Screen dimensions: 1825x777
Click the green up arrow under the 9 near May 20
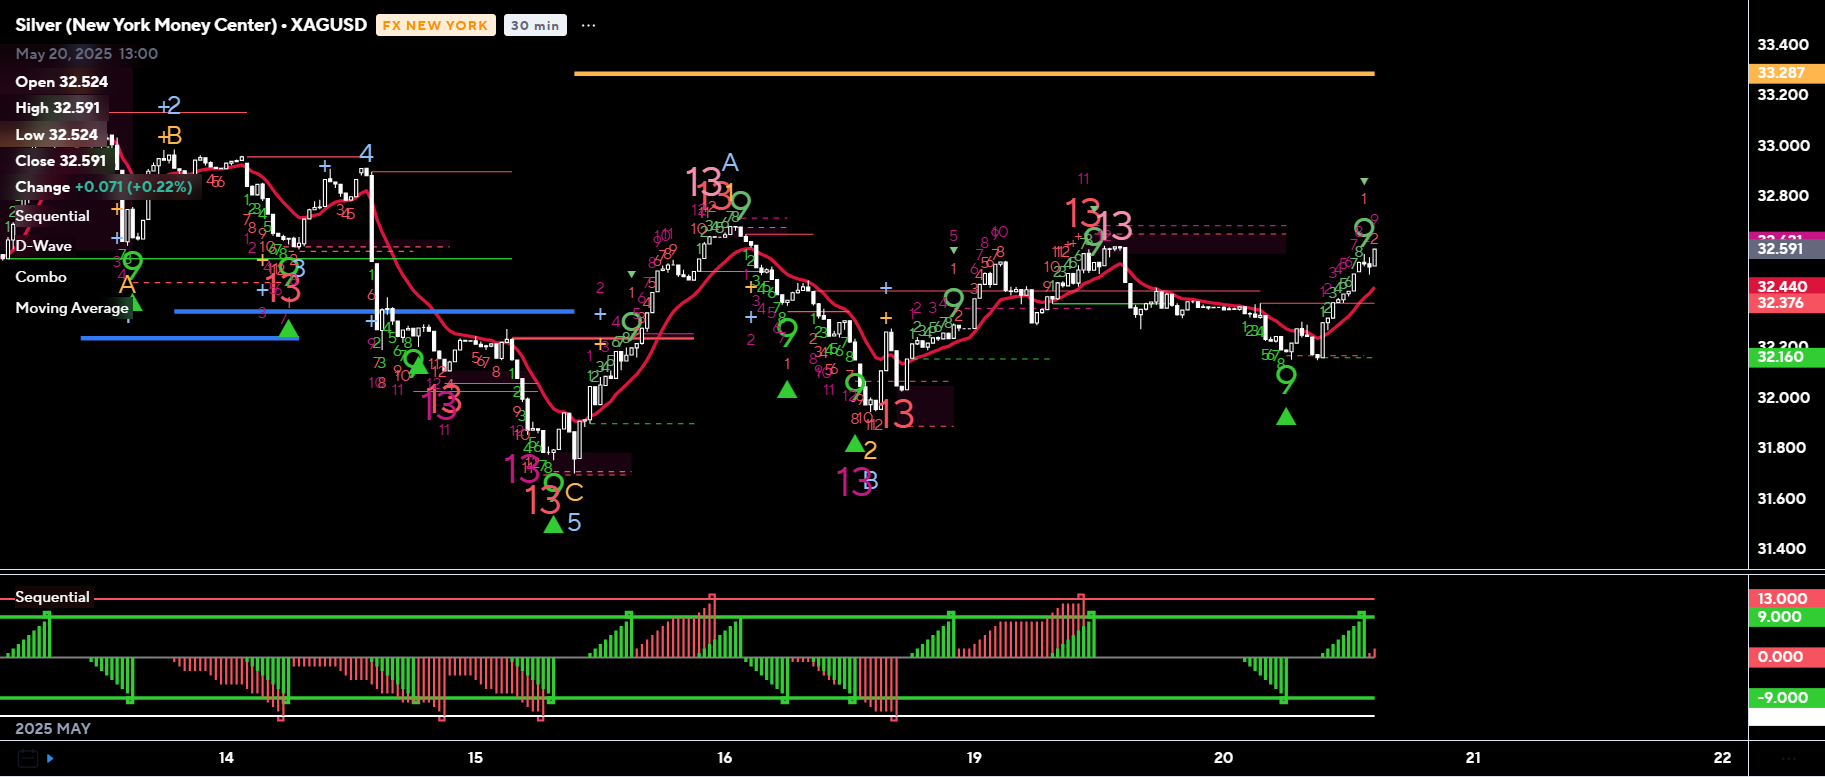click(1286, 417)
